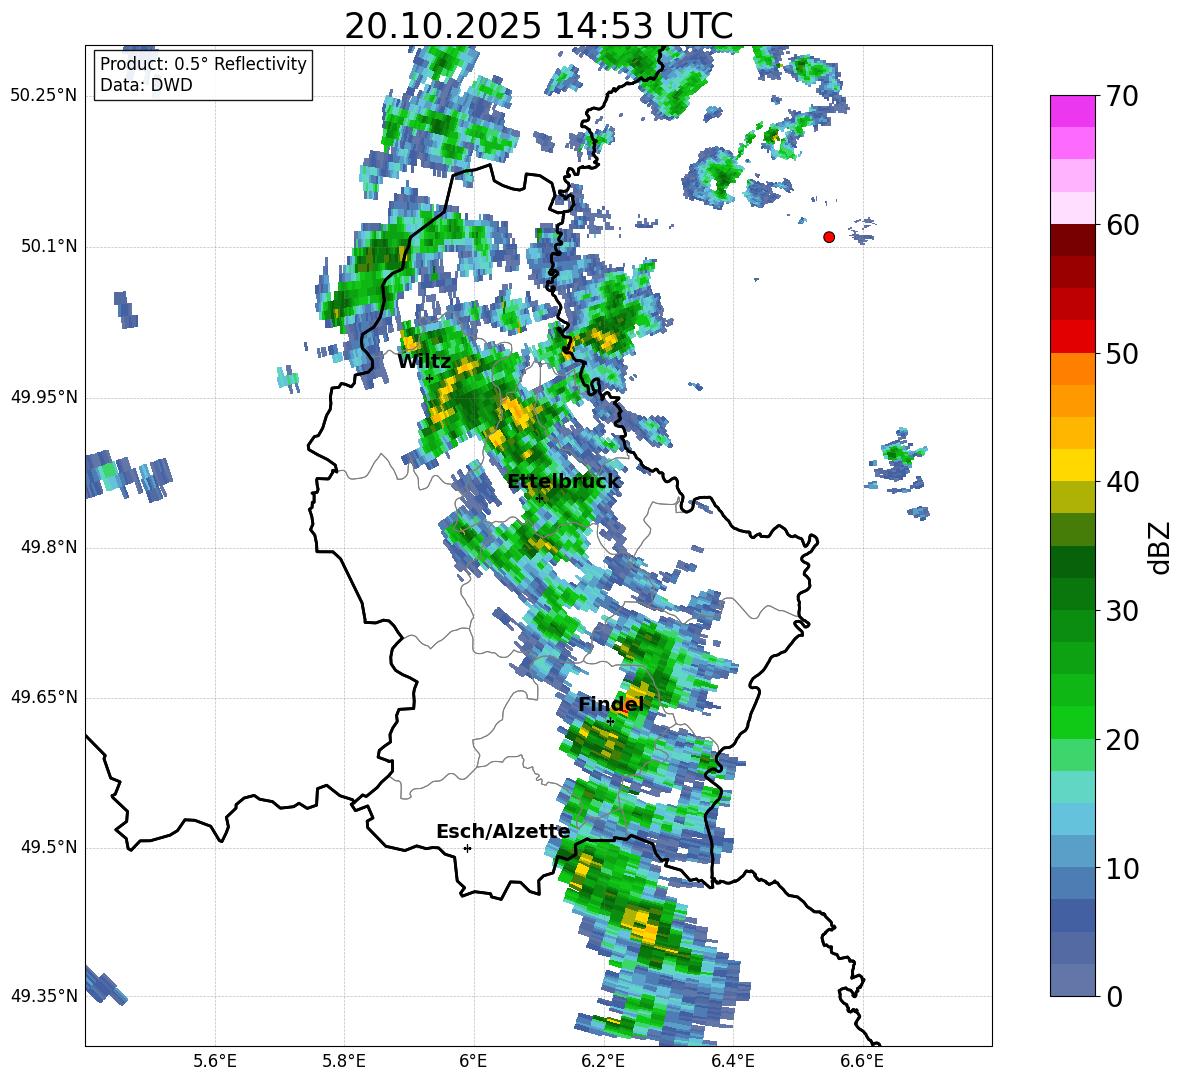Click the 60 value on colorbar
This screenshot has height=1081, width=1184.
coord(1122,225)
